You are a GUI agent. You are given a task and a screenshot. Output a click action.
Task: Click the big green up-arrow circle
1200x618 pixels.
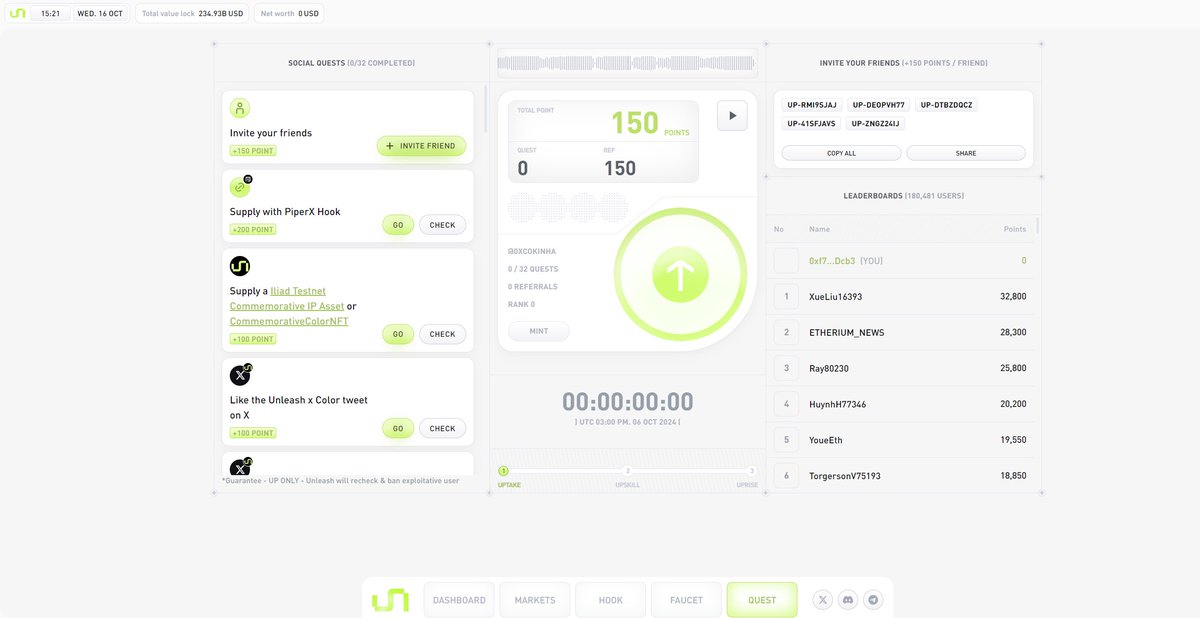pos(680,275)
